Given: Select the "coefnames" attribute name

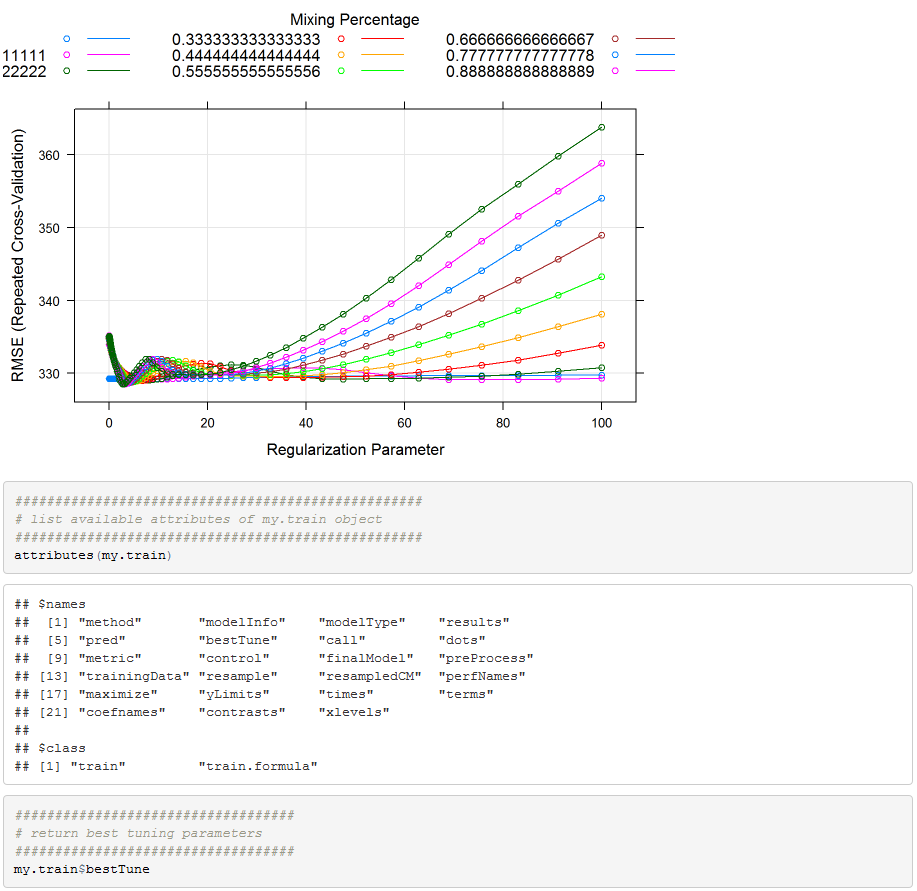Looking at the screenshot, I should [122, 712].
